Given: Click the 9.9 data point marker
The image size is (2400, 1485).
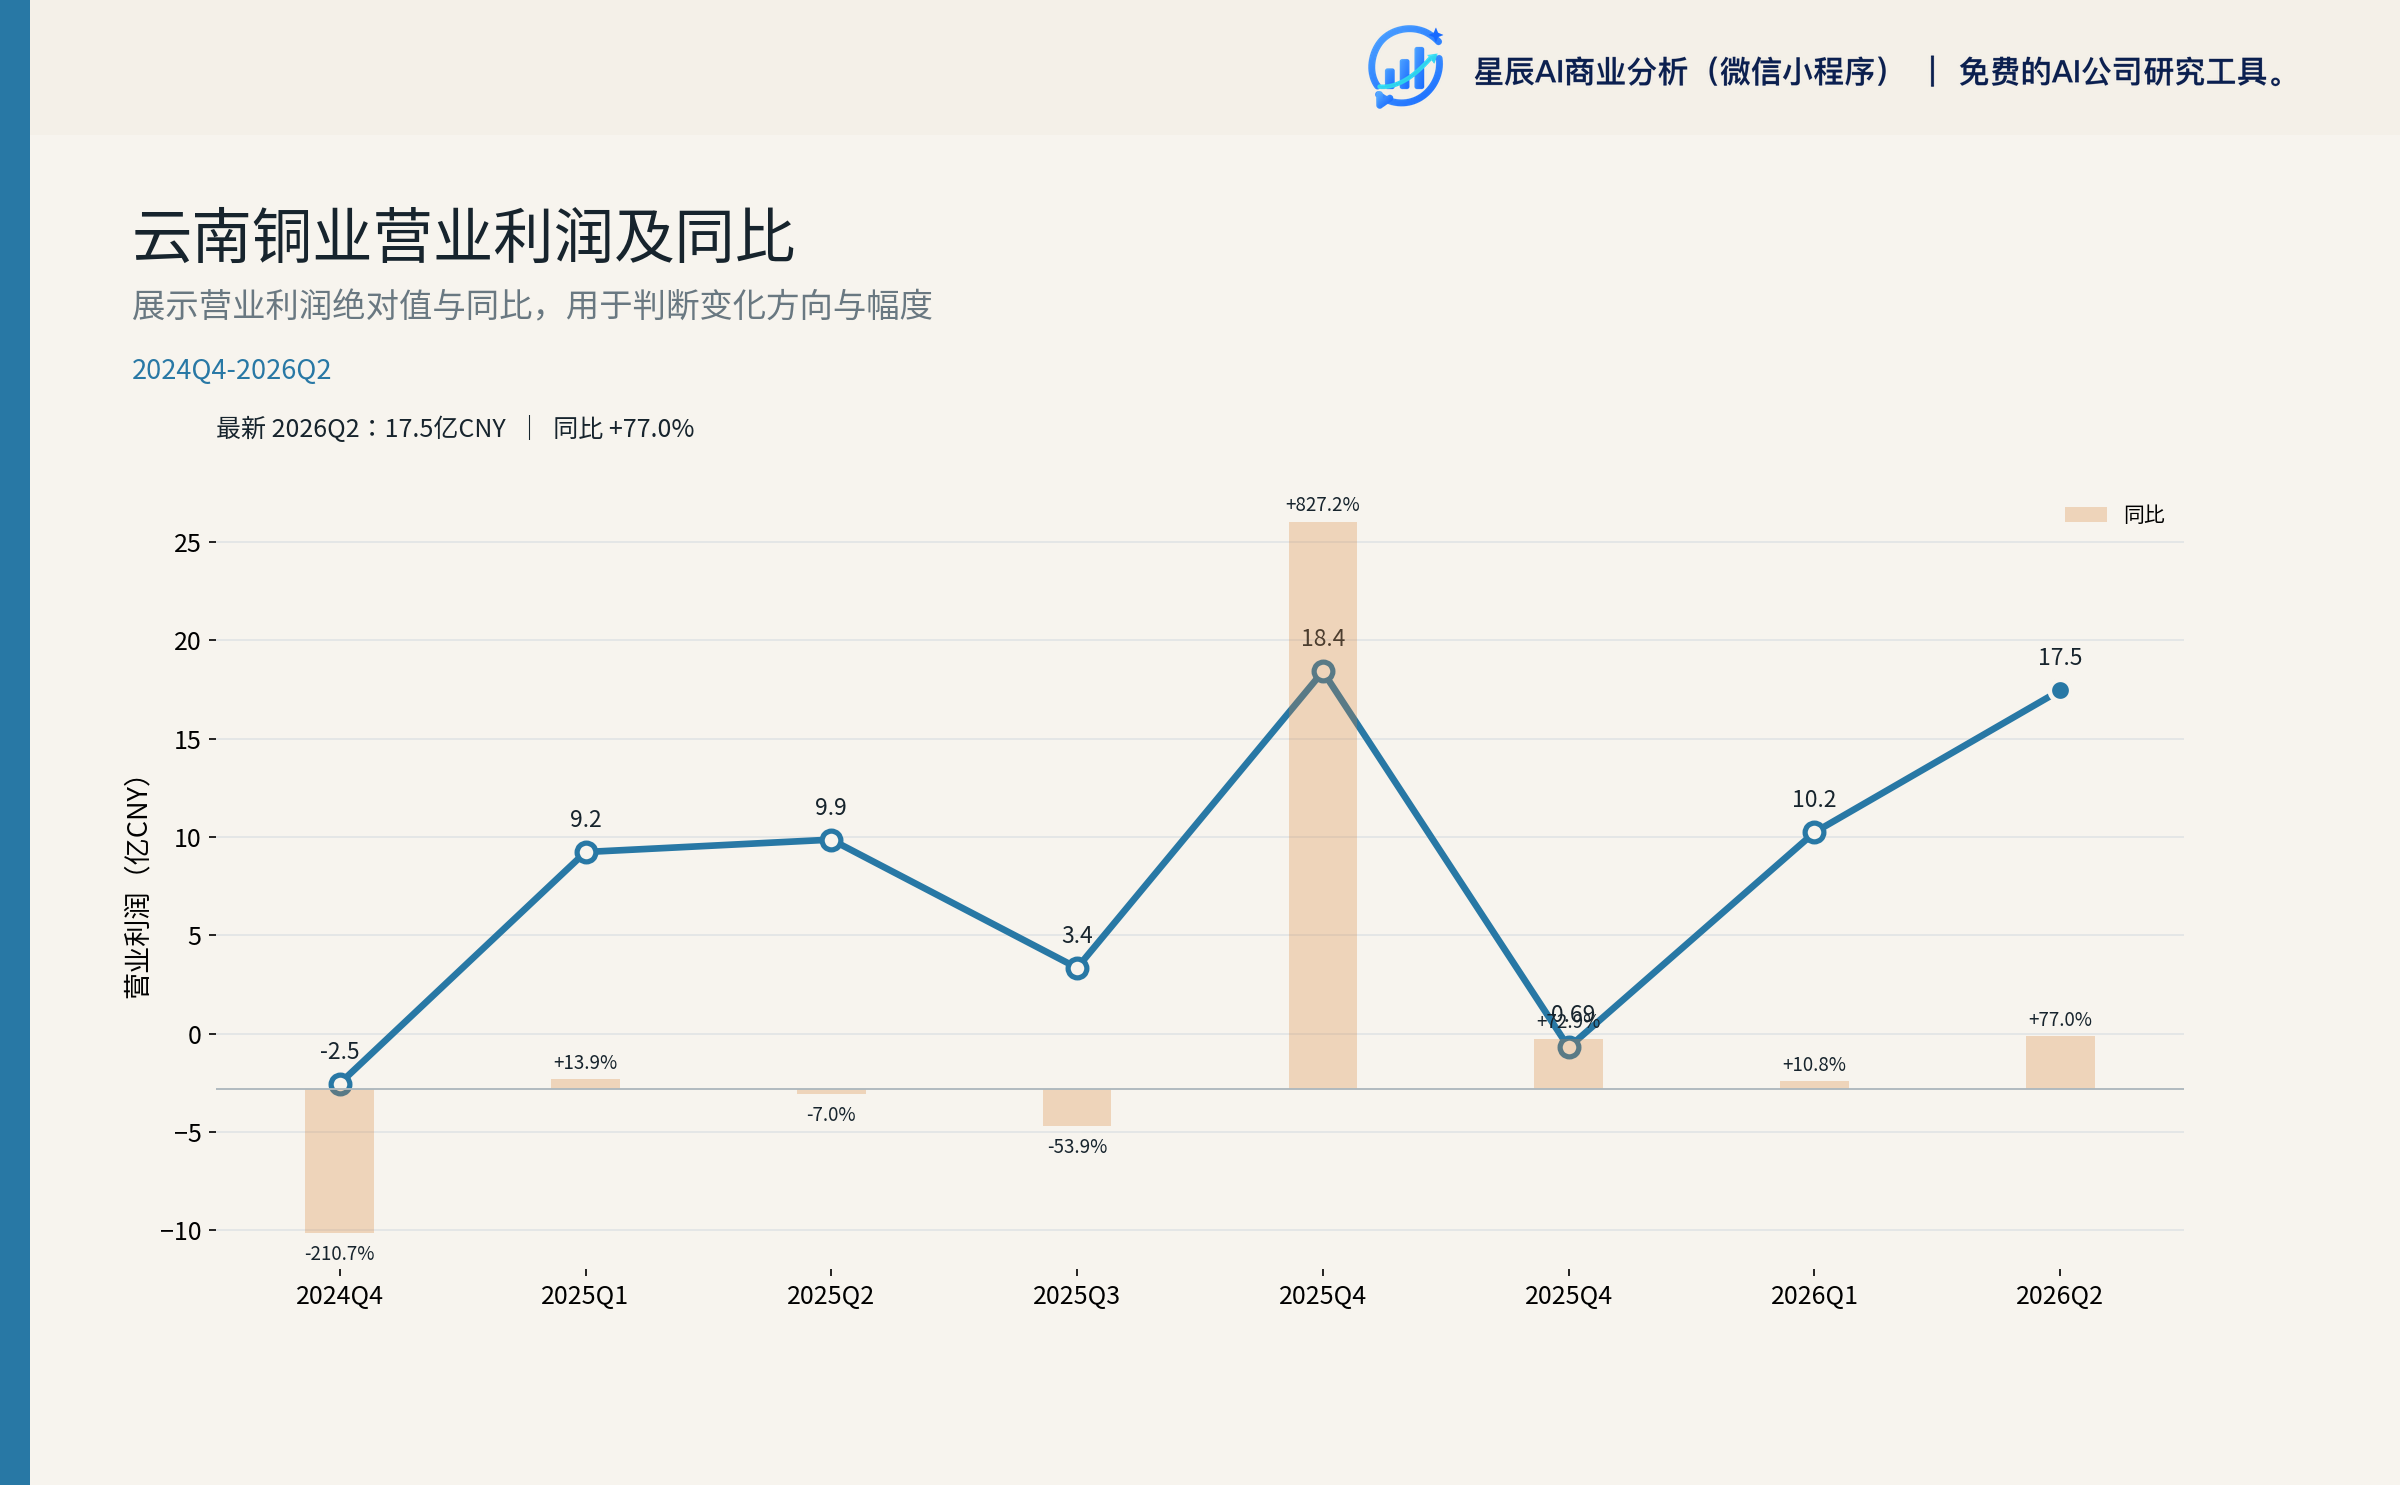Looking at the screenshot, I should [831, 840].
